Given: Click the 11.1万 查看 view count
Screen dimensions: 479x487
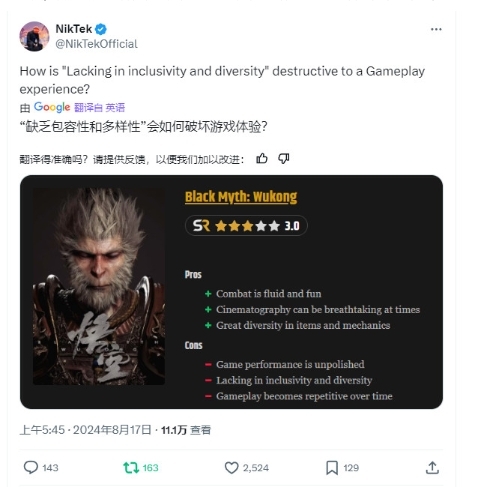Looking at the screenshot, I should [186, 430].
